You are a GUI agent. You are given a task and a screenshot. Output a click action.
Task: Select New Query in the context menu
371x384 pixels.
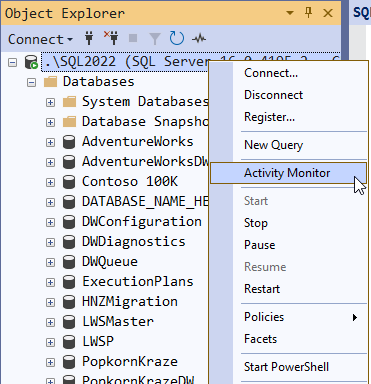click(x=274, y=145)
